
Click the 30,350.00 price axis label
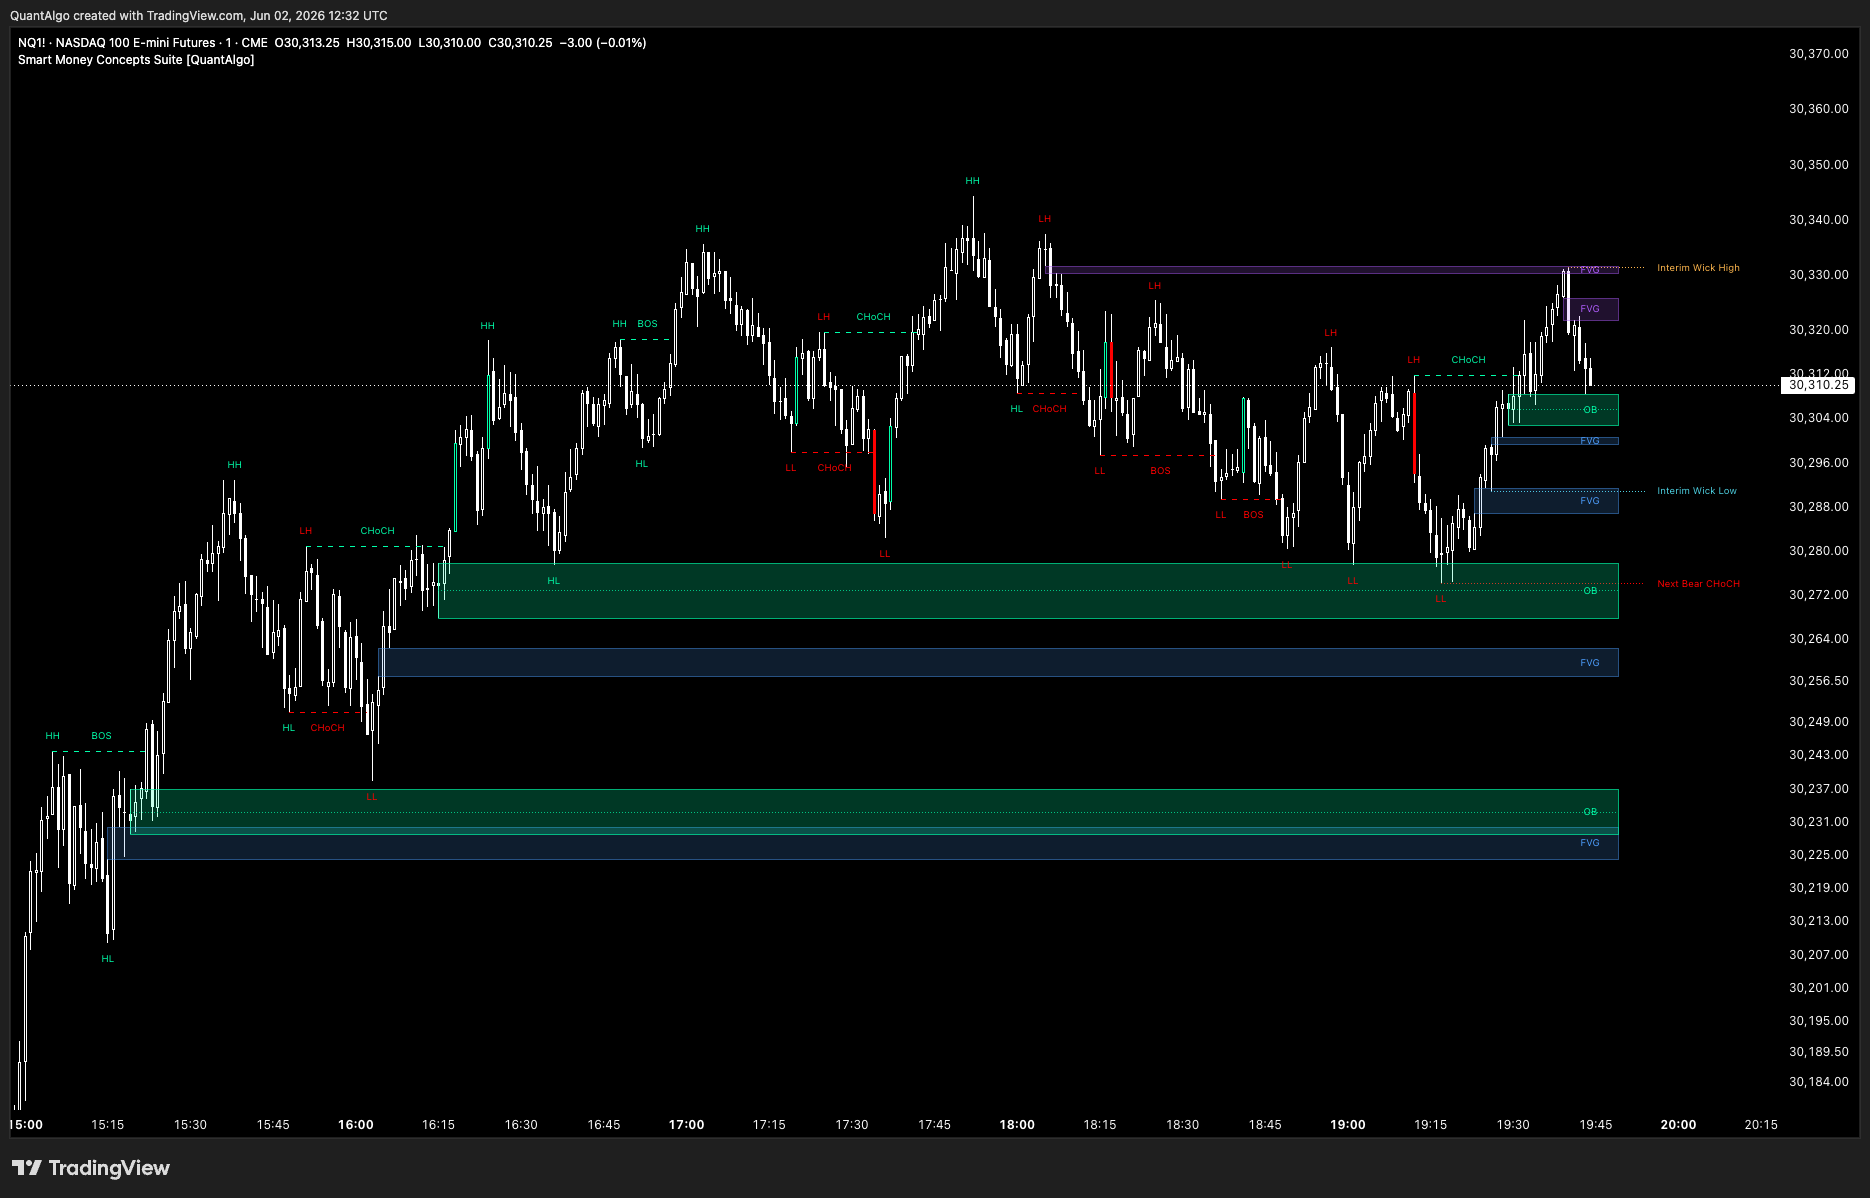pyautogui.click(x=1818, y=165)
